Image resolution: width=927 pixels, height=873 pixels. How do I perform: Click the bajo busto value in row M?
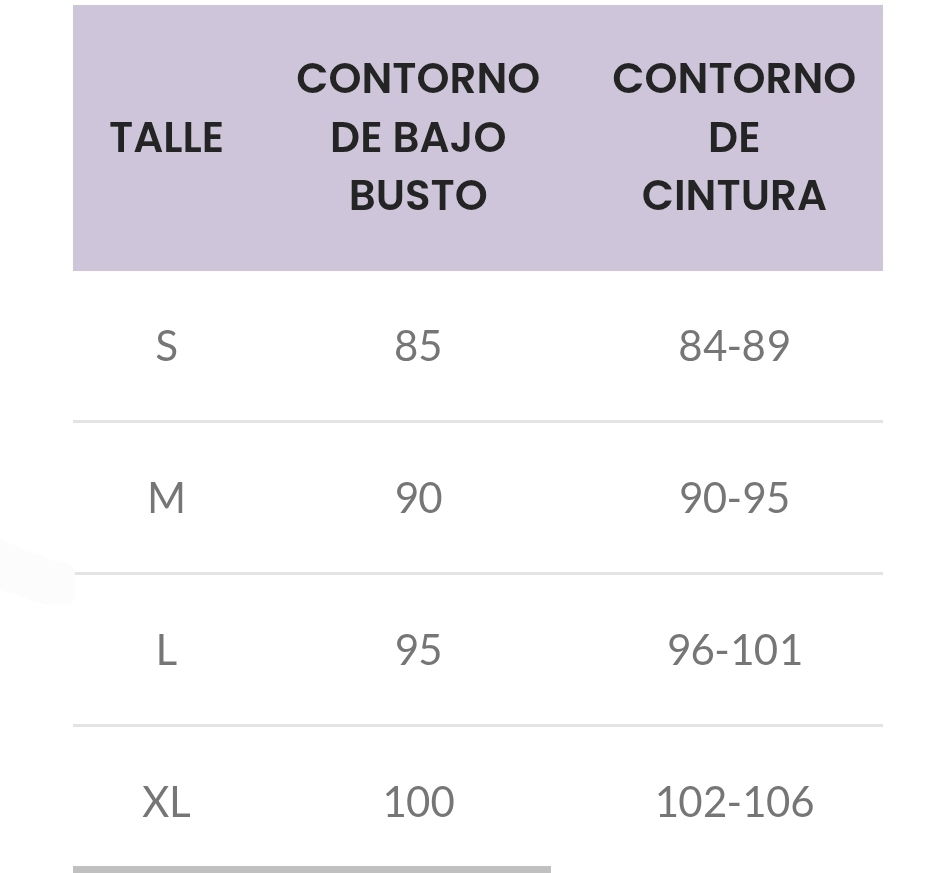tap(418, 498)
